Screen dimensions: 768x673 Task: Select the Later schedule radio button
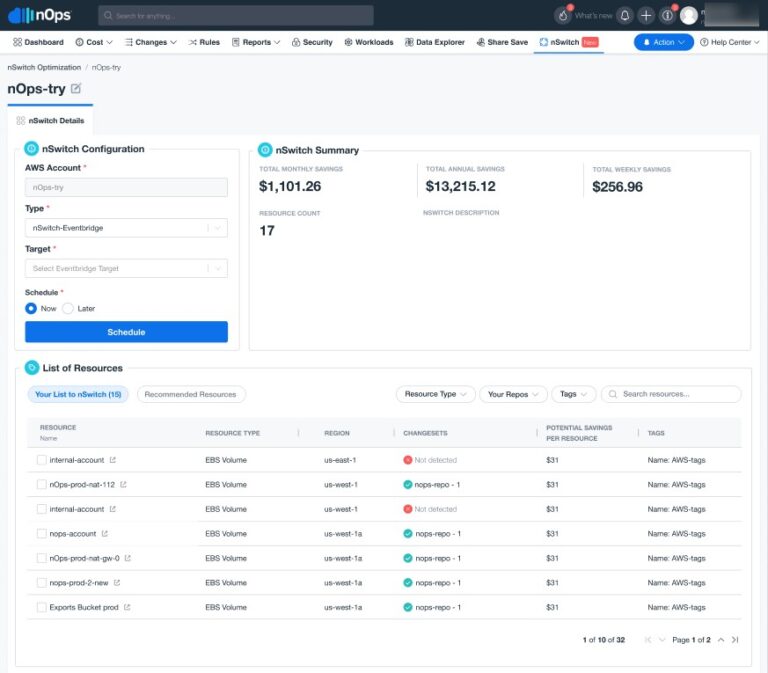pyautogui.click(x=68, y=308)
